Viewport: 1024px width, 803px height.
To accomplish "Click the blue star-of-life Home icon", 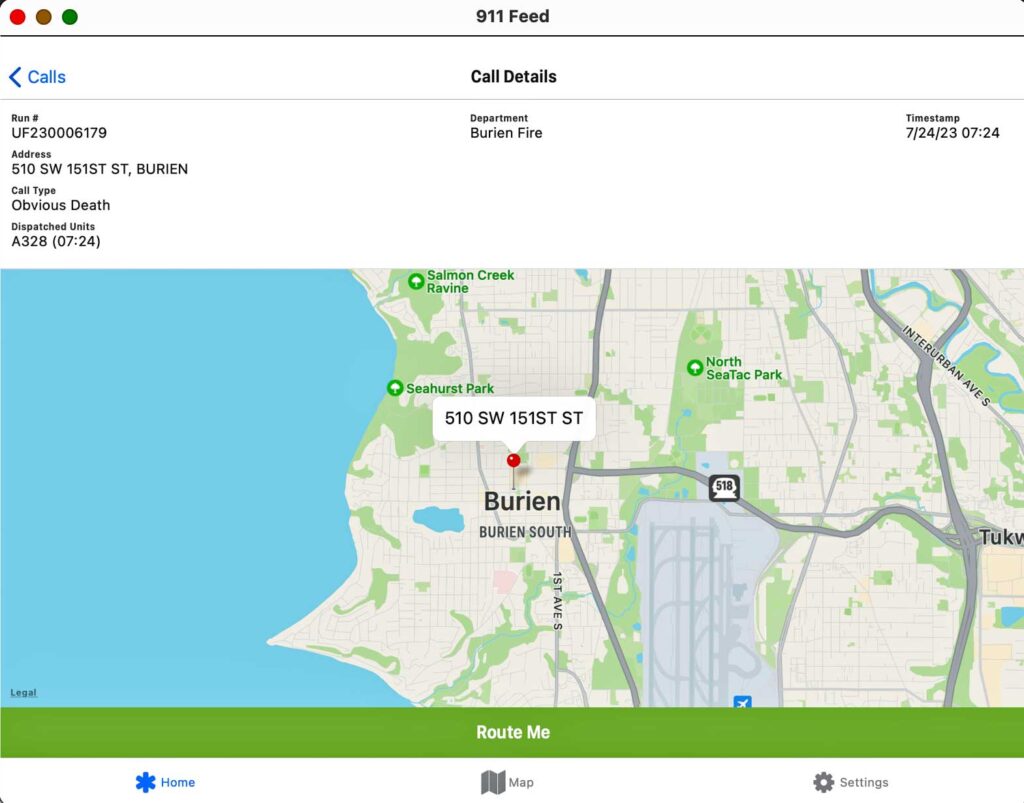I will pyautogui.click(x=146, y=782).
